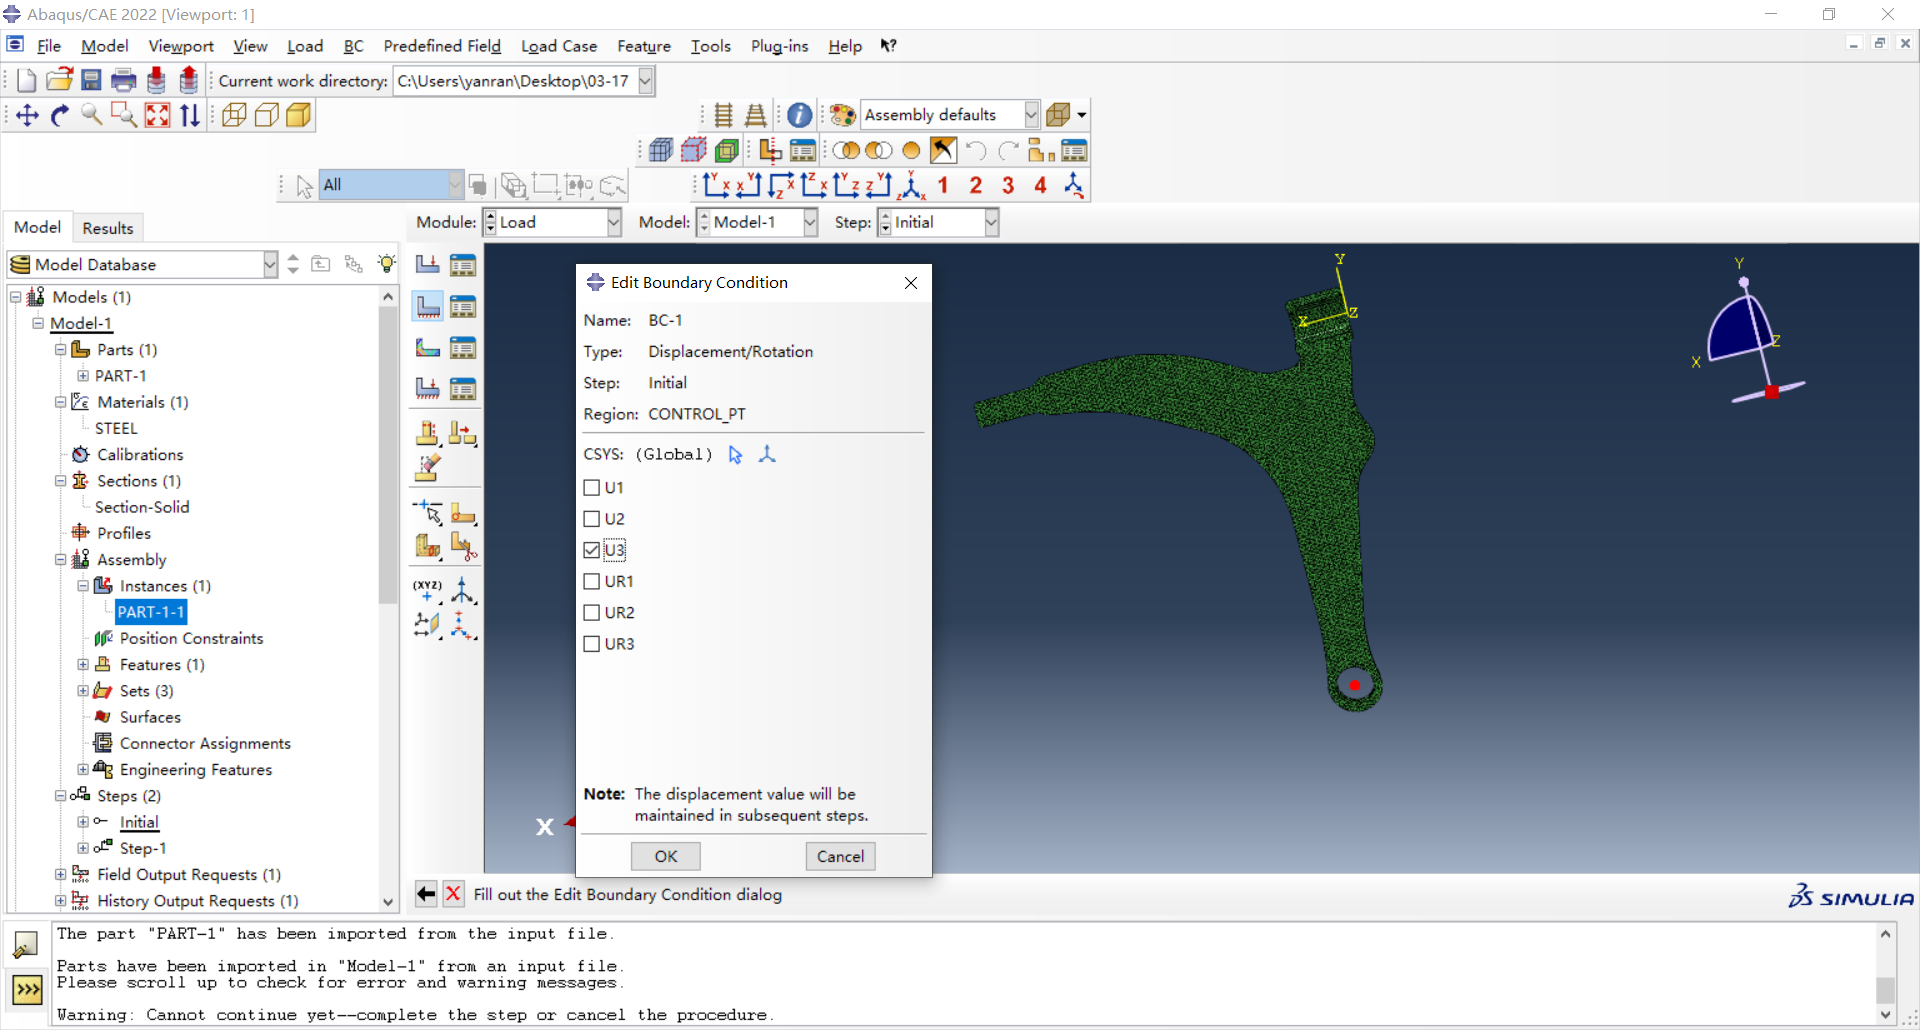Click the Color Code palette icon
This screenshot has width=1920, height=1030.
point(842,116)
